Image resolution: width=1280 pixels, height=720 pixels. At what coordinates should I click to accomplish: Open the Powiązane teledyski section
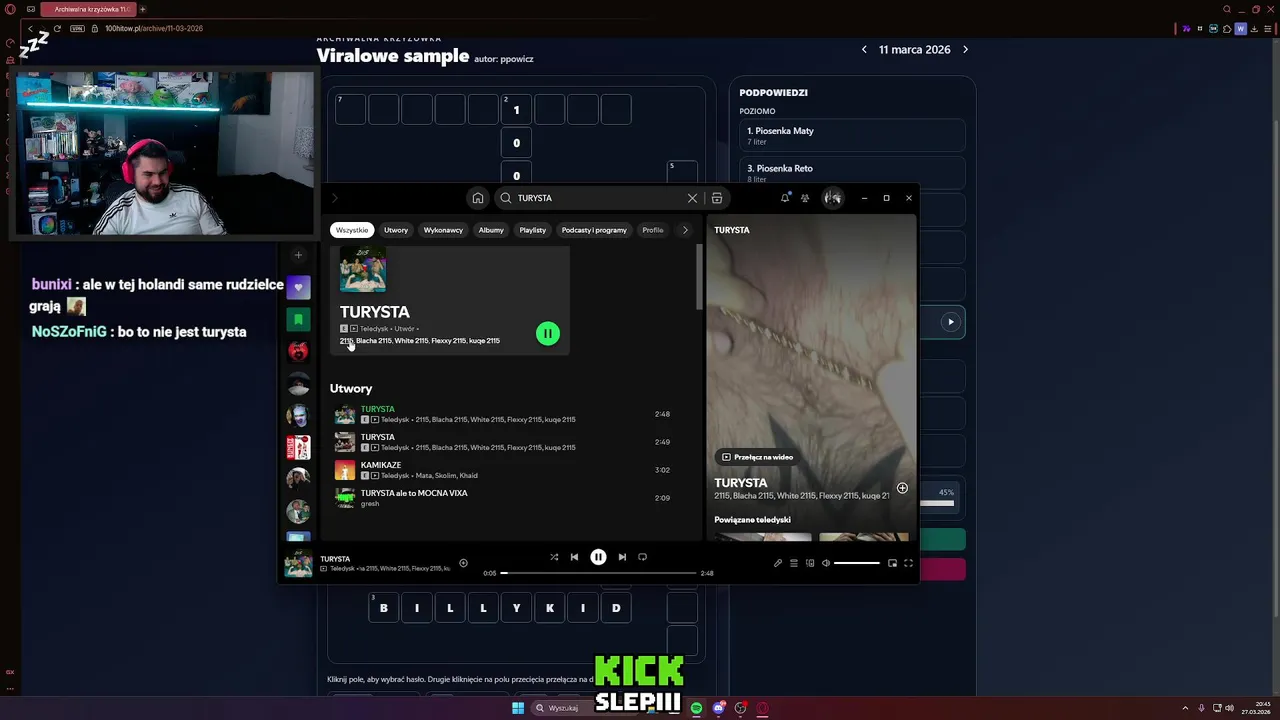(x=752, y=520)
